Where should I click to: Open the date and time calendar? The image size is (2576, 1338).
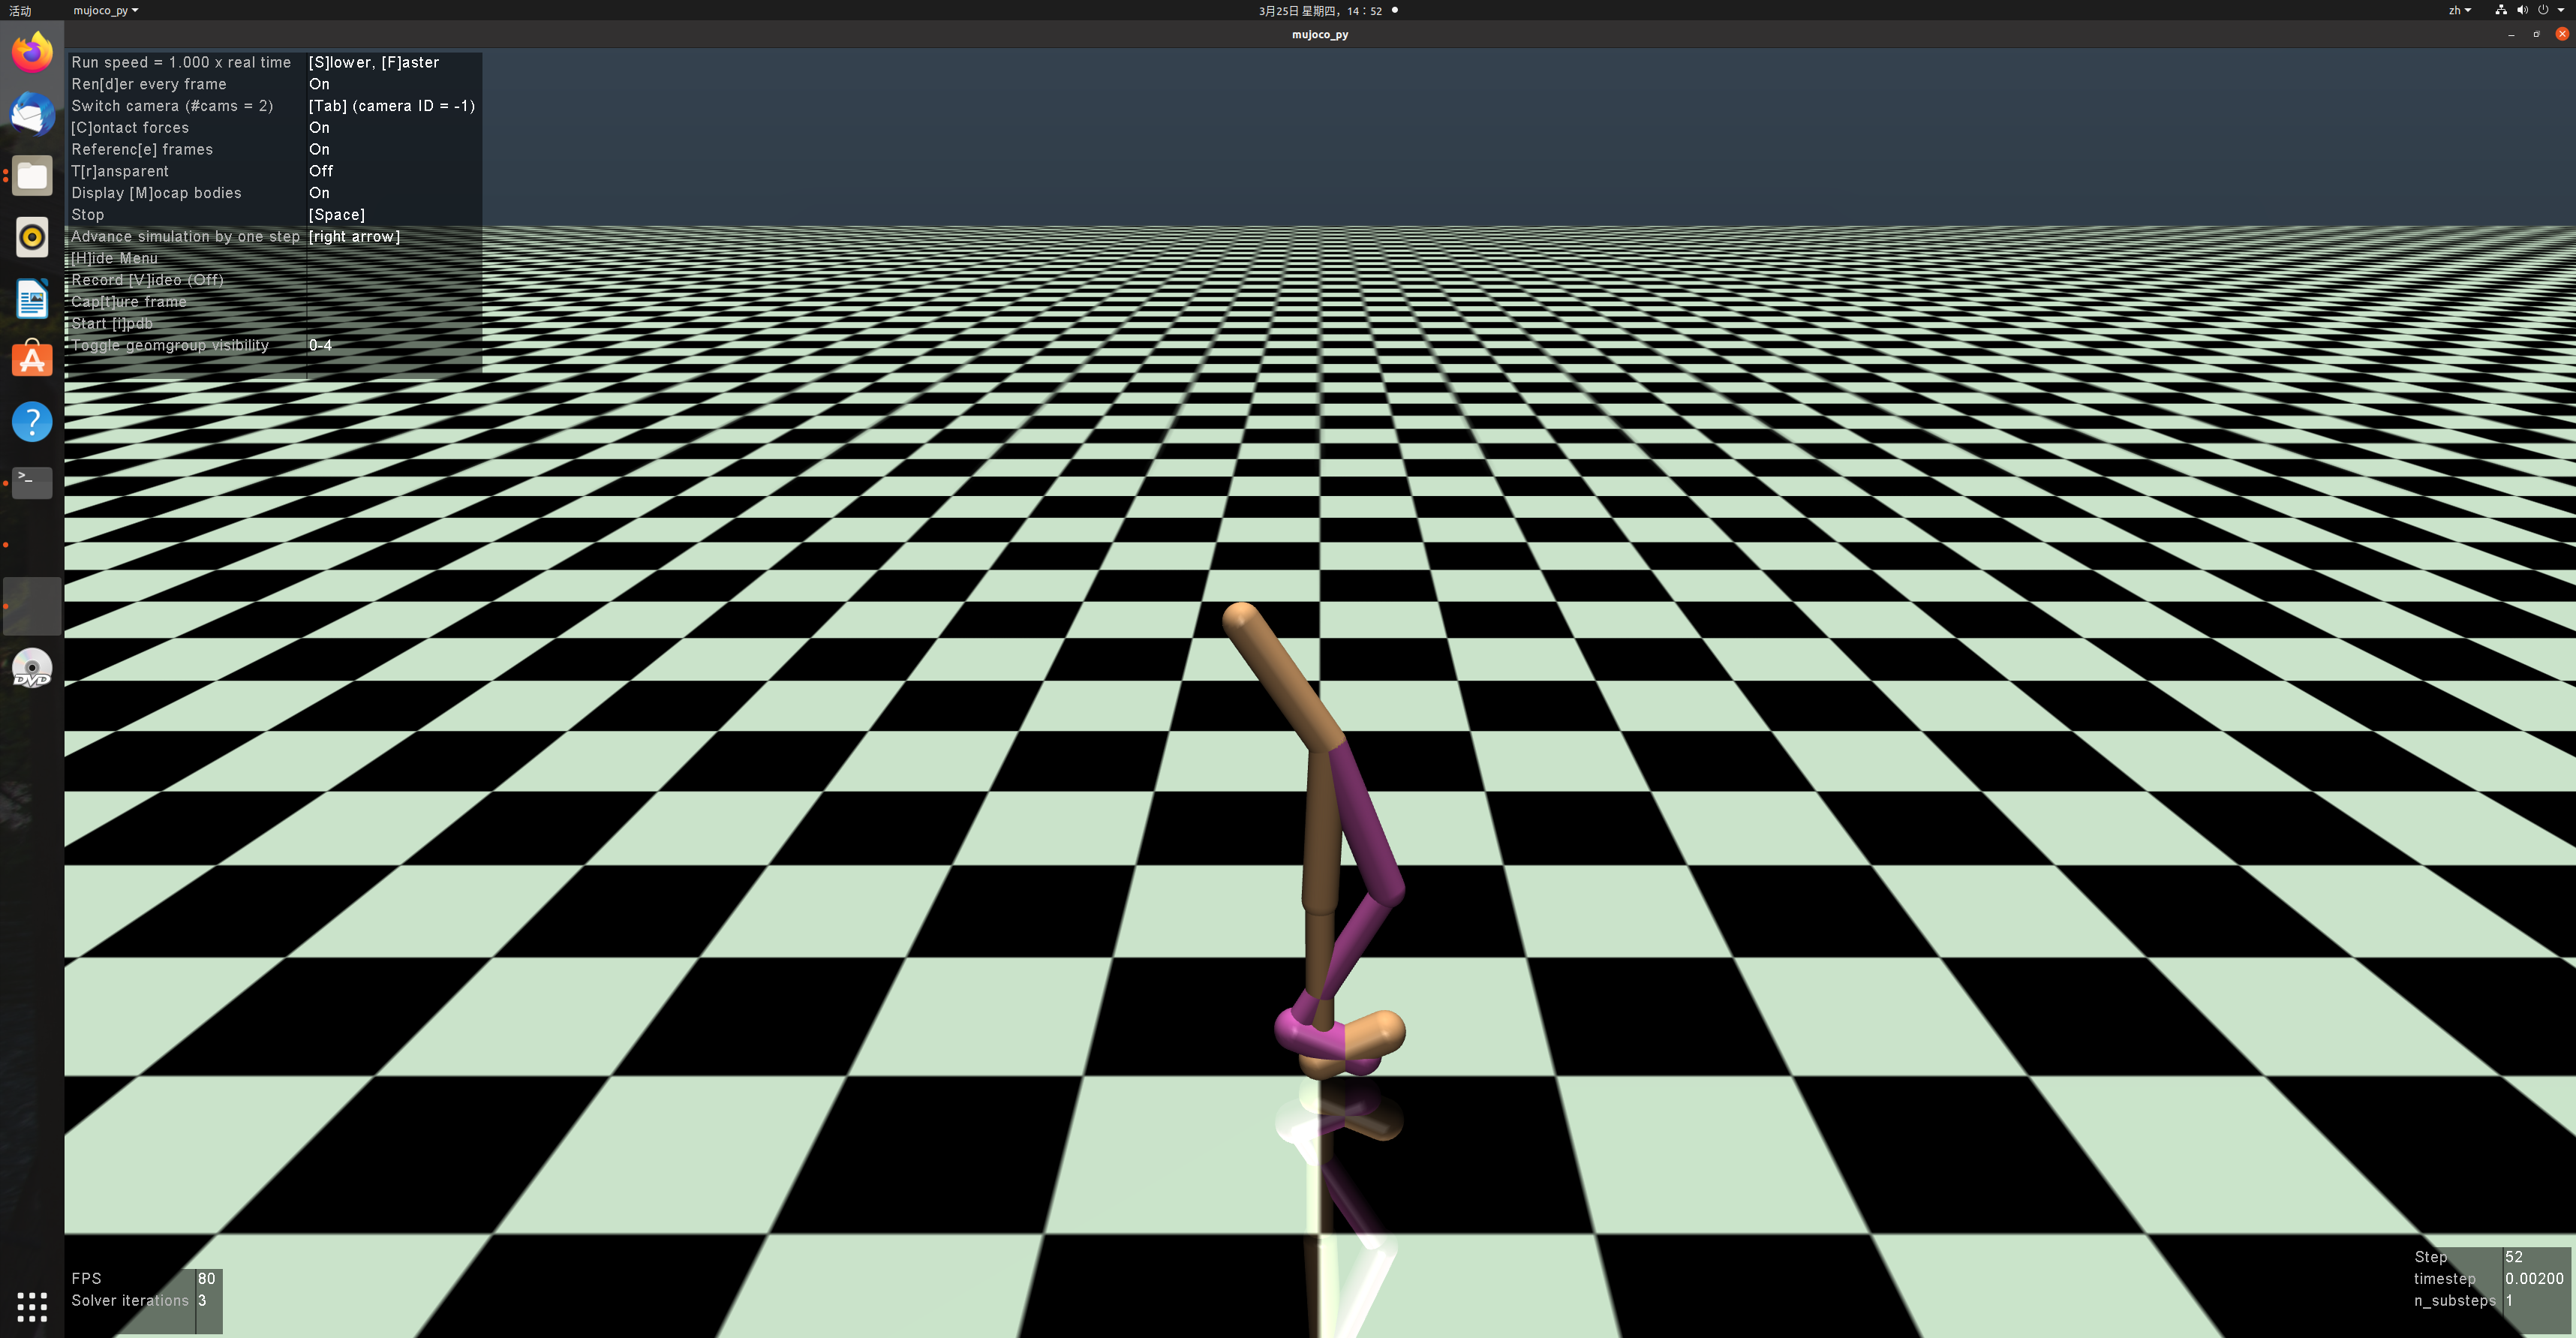(x=1320, y=10)
